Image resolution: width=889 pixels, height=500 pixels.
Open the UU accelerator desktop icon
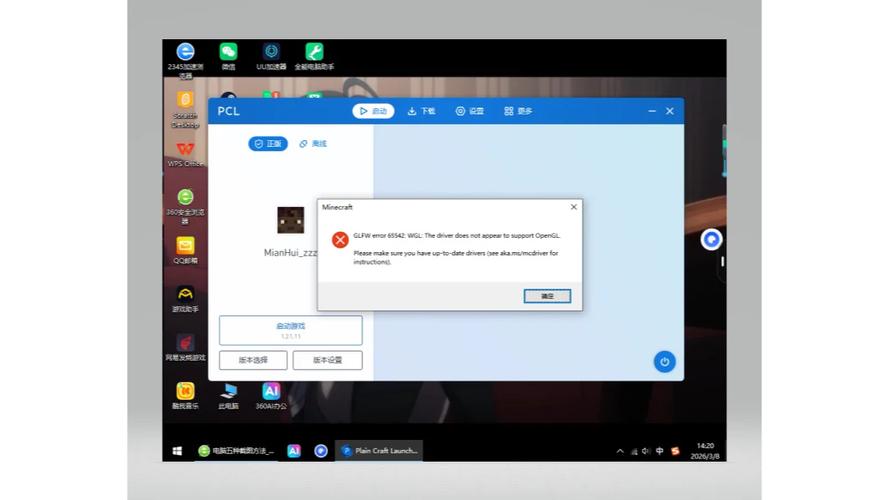(x=271, y=56)
